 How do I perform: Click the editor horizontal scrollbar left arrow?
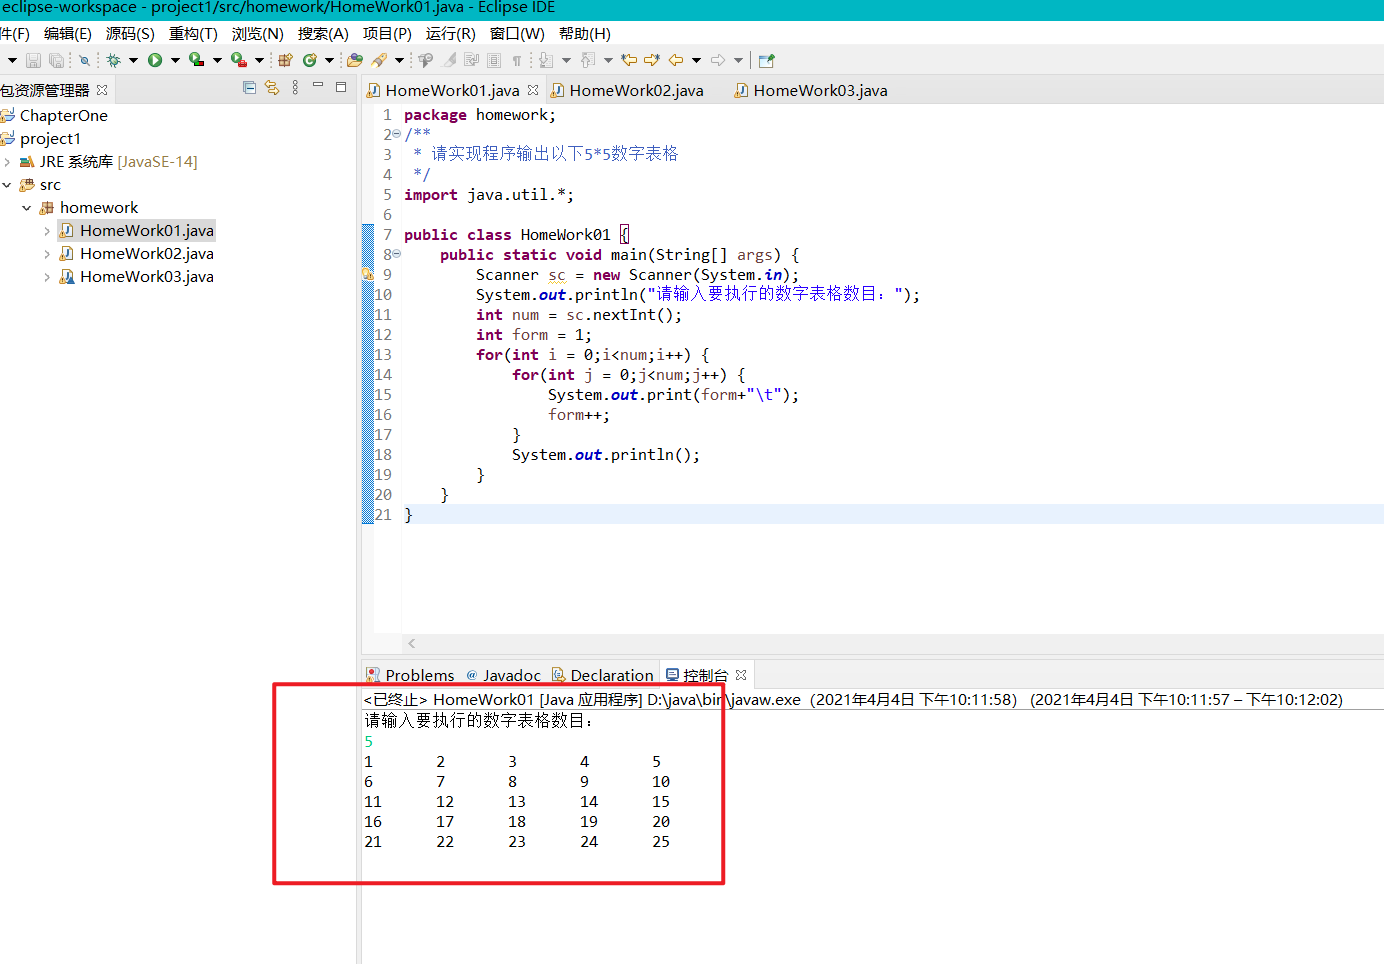(412, 643)
